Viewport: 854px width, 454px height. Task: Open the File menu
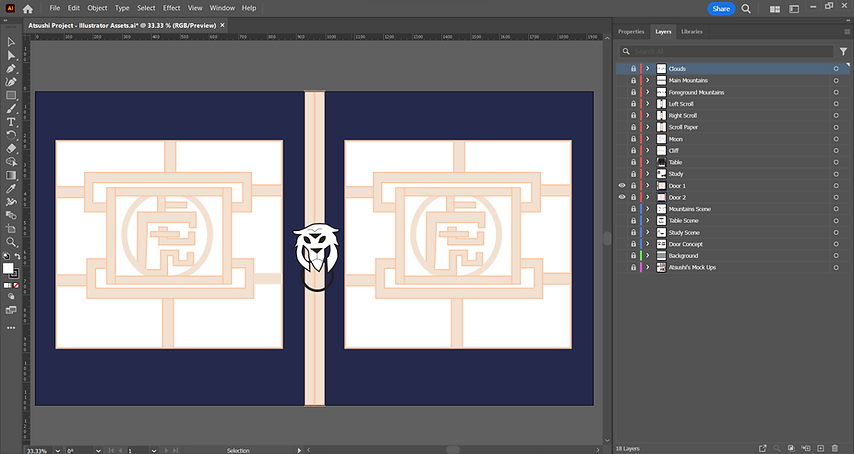(x=54, y=8)
